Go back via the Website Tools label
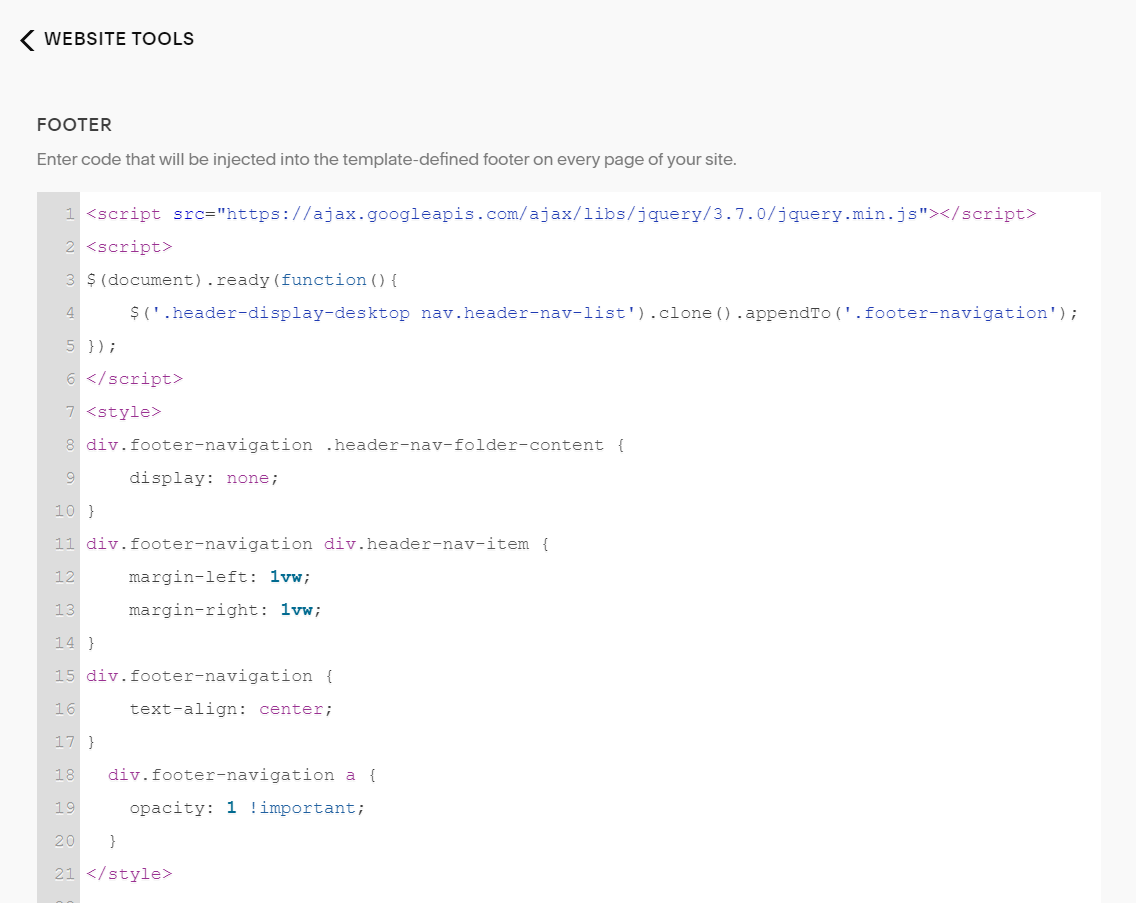 pyautogui.click(x=119, y=39)
